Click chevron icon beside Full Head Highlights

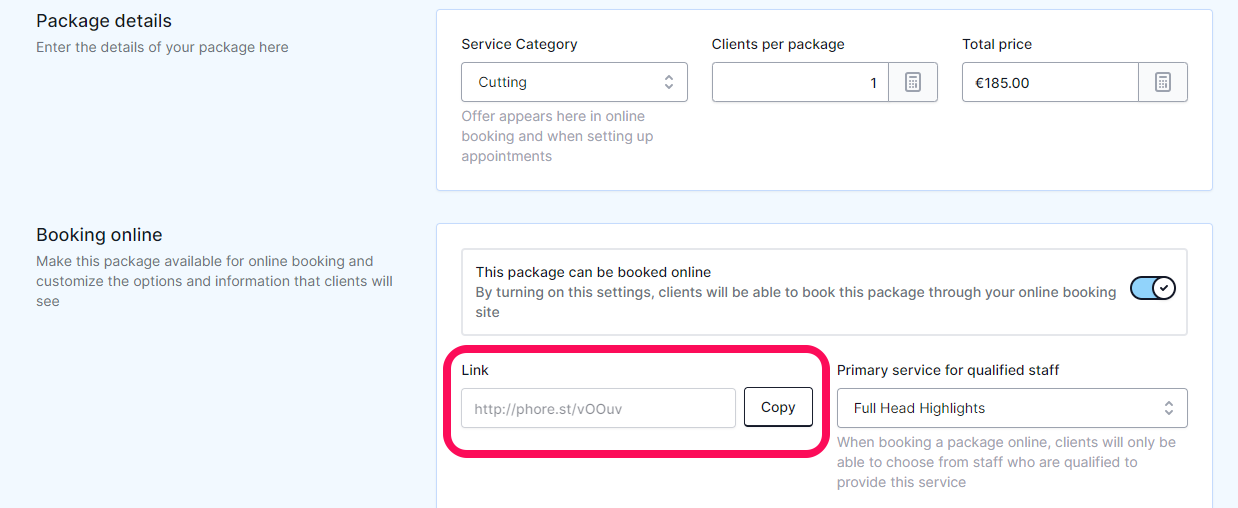pyautogui.click(x=1168, y=408)
